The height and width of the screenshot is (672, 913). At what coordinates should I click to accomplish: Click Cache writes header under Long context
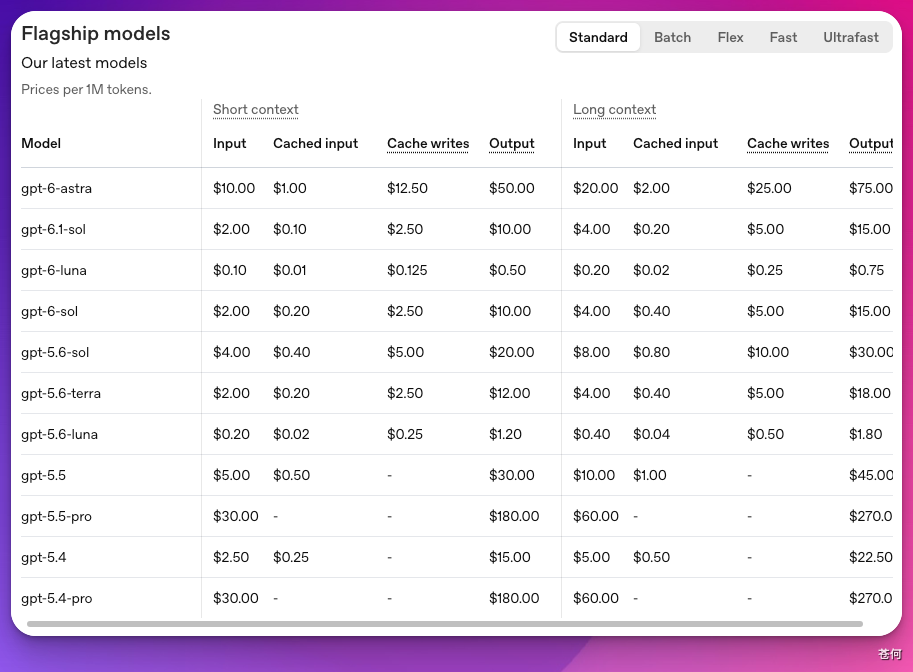click(x=788, y=143)
